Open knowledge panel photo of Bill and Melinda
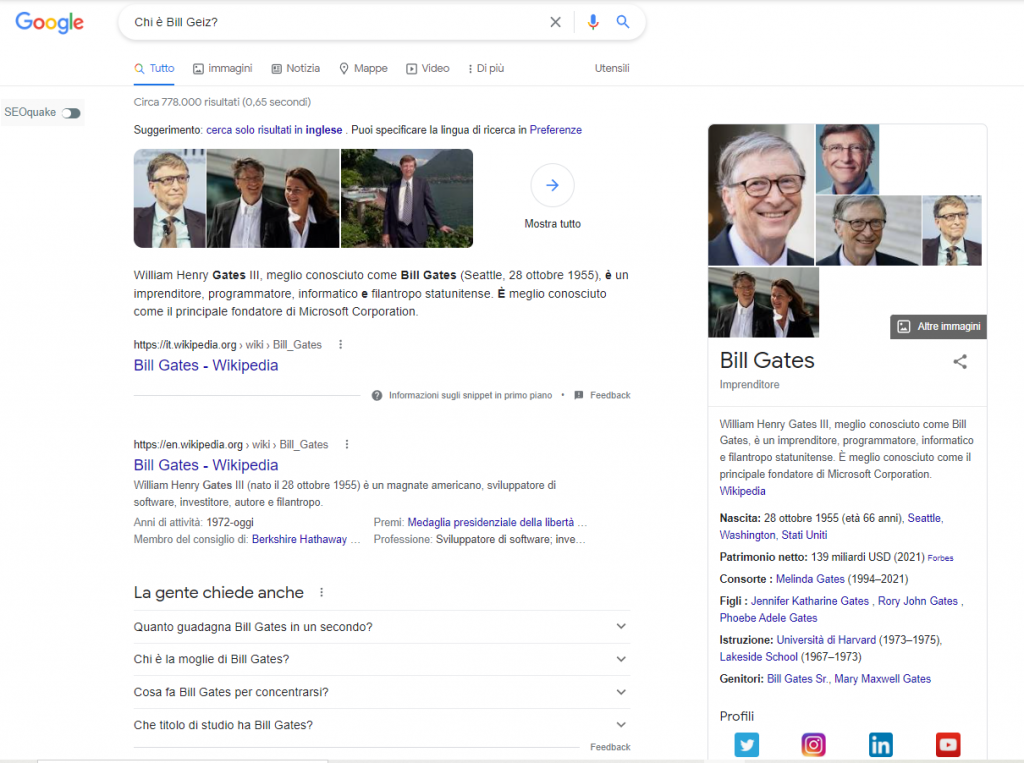 click(x=763, y=302)
